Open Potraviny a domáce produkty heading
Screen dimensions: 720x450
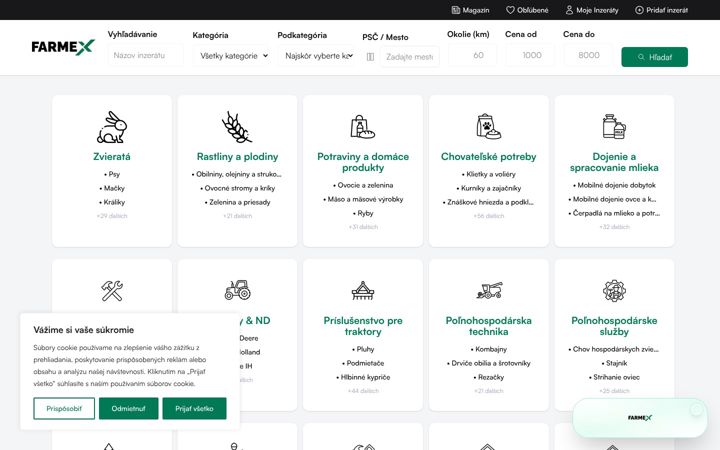coord(363,162)
